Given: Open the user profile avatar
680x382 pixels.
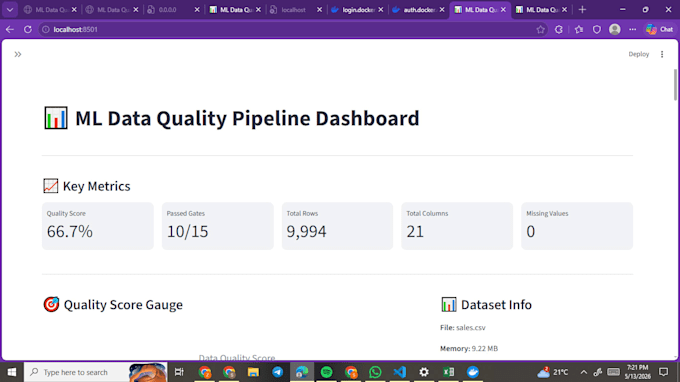Looking at the screenshot, I should 615,29.
